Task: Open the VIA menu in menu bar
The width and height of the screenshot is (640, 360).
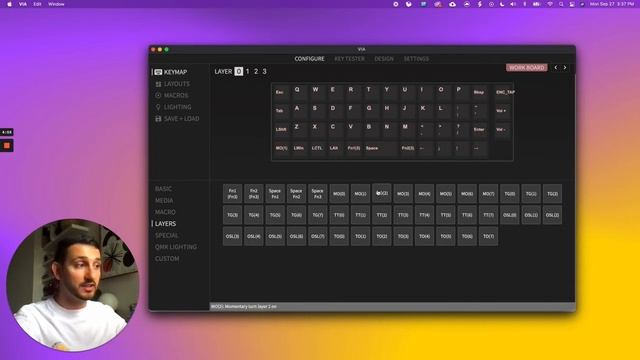Action: pos(23,4)
